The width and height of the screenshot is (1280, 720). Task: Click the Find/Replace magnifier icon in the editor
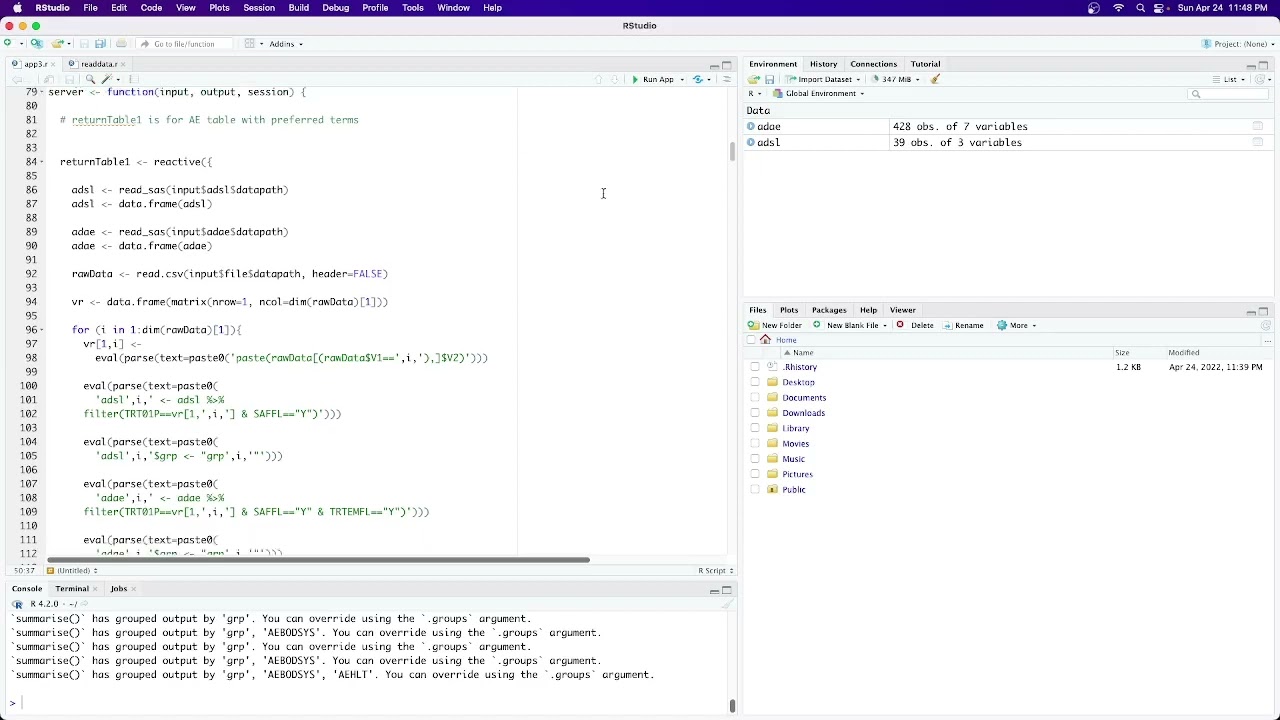click(x=90, y=79)
